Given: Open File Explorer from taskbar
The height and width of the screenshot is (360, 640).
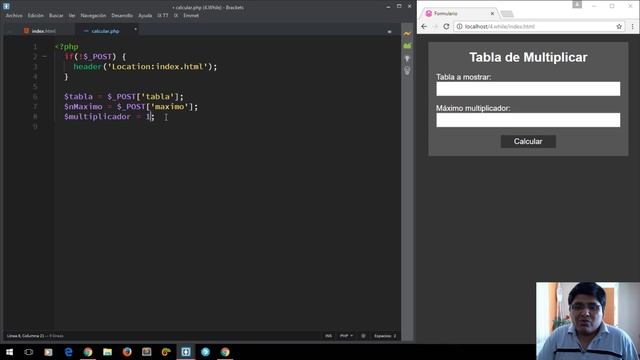Looking at the screenshot, I should pos(107,352).
